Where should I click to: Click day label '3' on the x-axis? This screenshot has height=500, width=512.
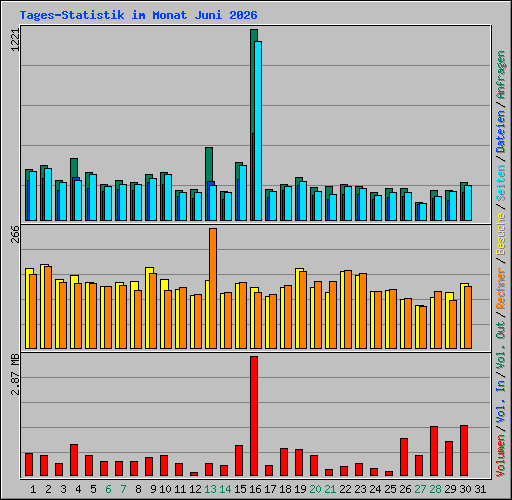coord(63,489)
